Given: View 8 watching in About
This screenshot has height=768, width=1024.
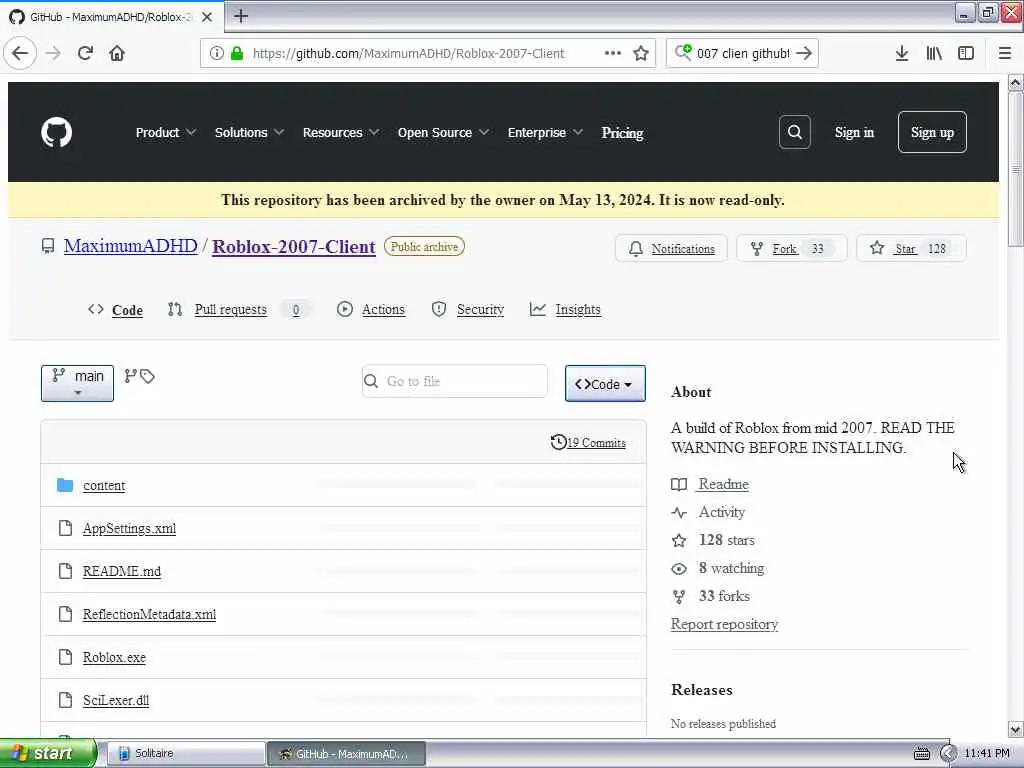Looking at the screenshot, I should coord(731,568).
